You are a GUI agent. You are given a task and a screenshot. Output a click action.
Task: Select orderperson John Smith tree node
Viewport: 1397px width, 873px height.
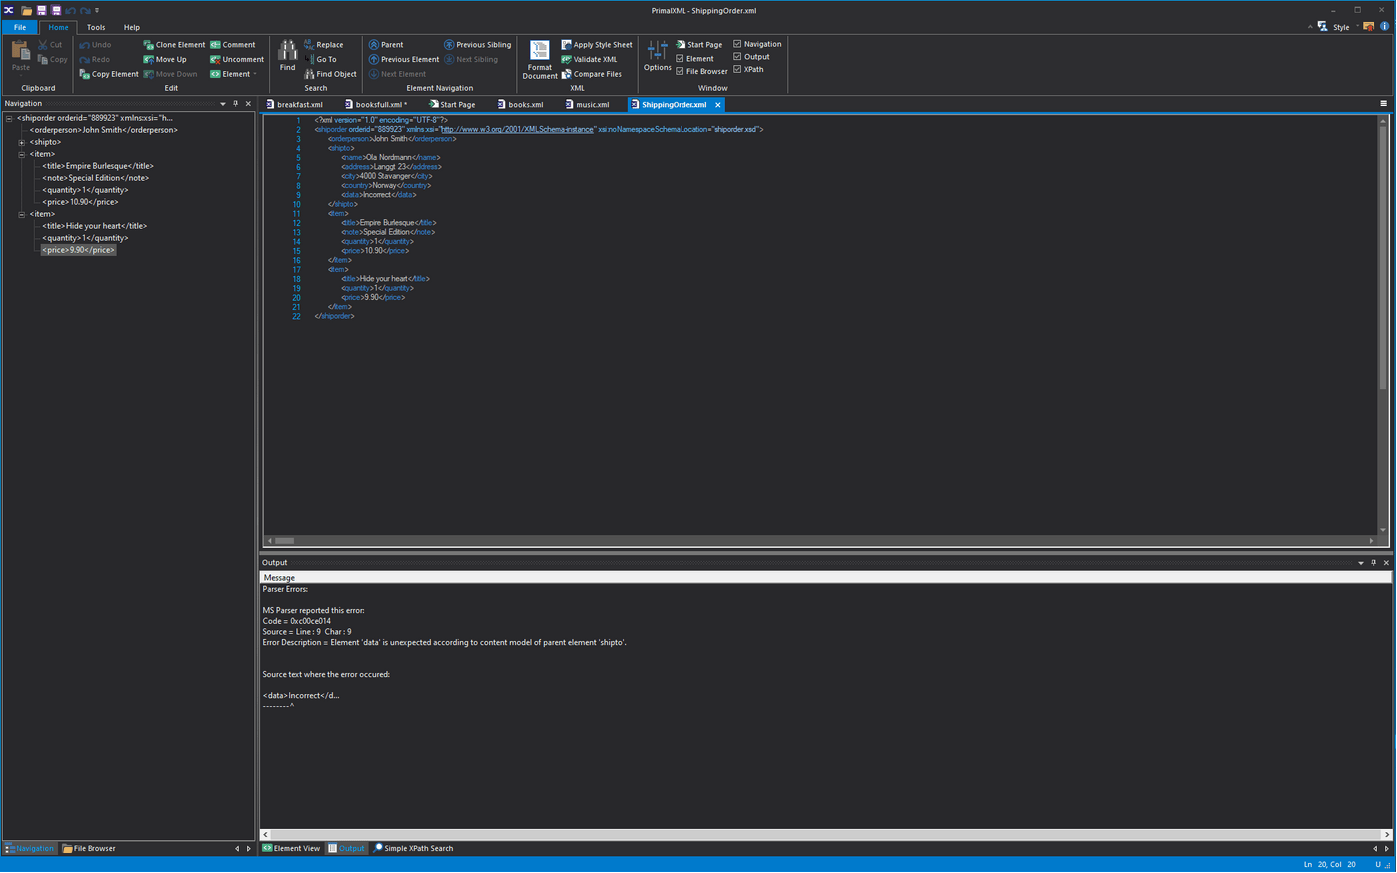click(103, 130)
